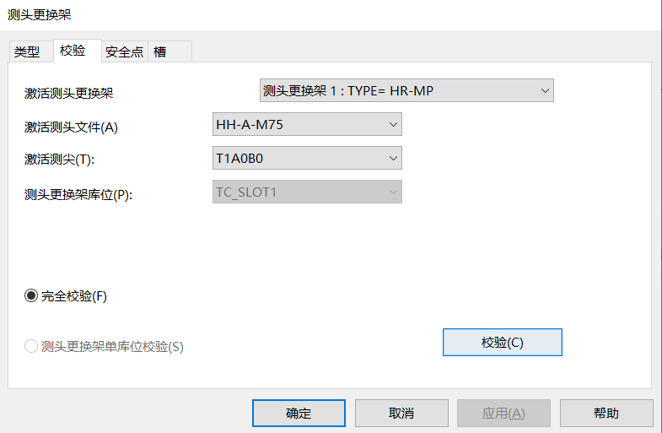Open the TC_SLOT1 slot dropdown

point(306,192)
